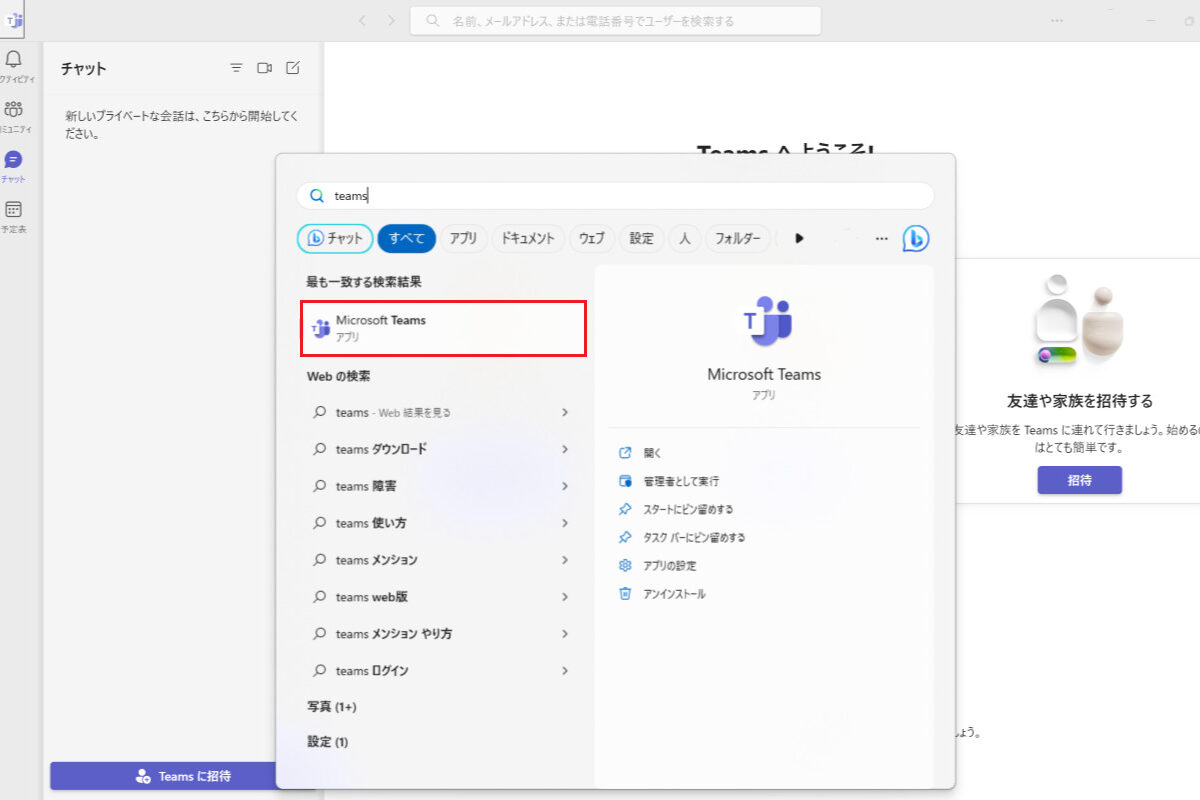Screen dimensions: 1200x800
Task: Open Community icon in Teams sidebar
Action: click(14, 110)
